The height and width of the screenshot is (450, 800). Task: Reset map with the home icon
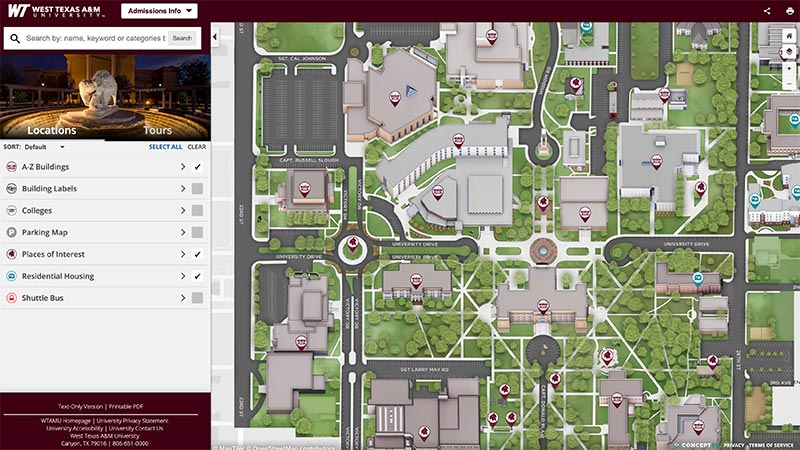(x=789, y=36)
